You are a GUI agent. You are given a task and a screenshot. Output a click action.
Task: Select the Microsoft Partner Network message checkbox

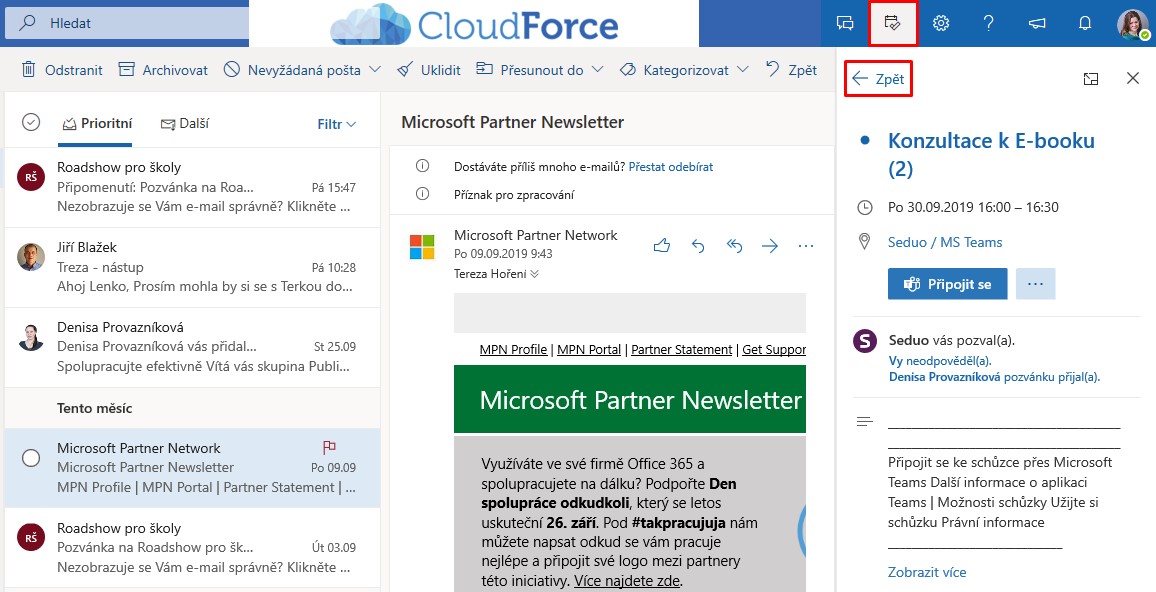click(31, 457)
